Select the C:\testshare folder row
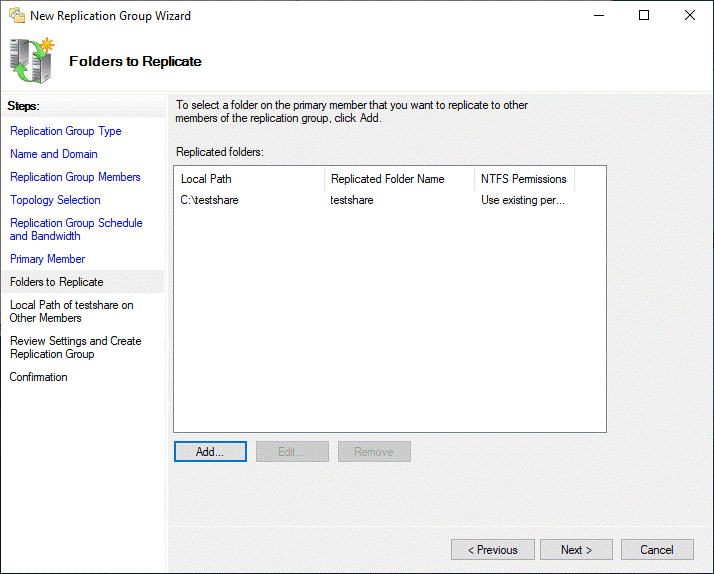The image size is (714, 574). [210, 200]
